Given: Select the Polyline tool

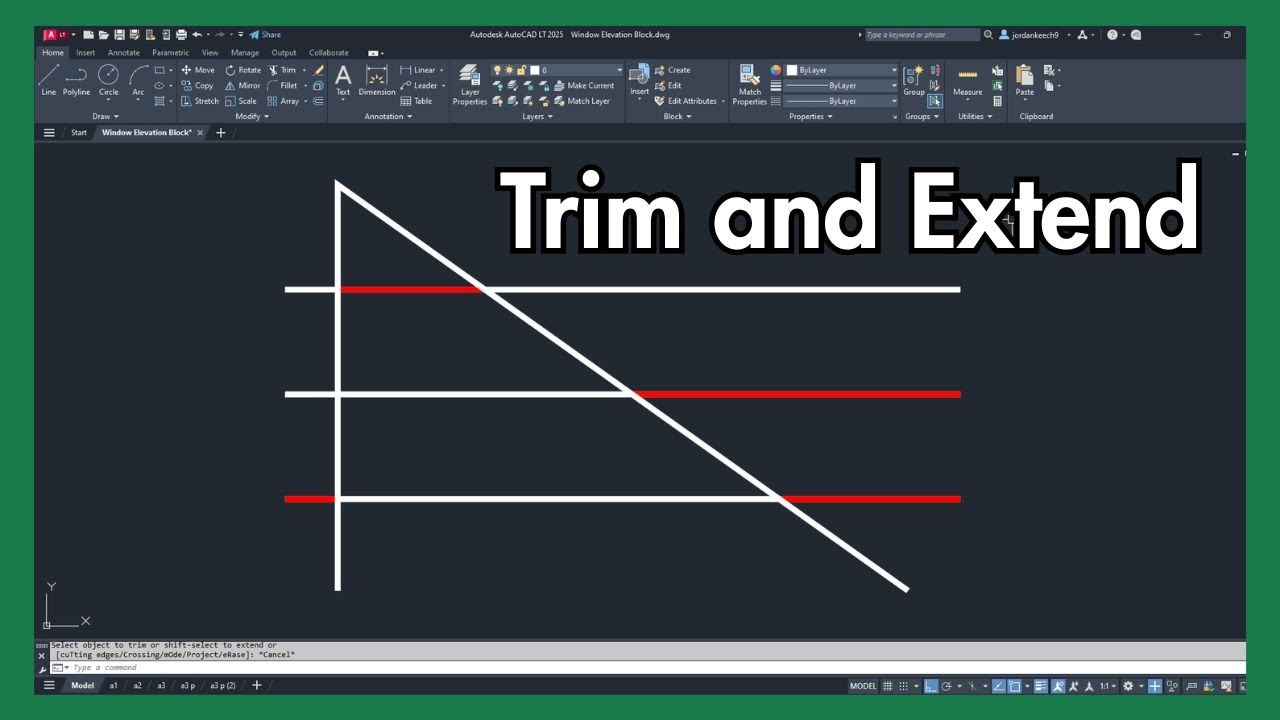Looking at the screenshot, I should 77,80.
